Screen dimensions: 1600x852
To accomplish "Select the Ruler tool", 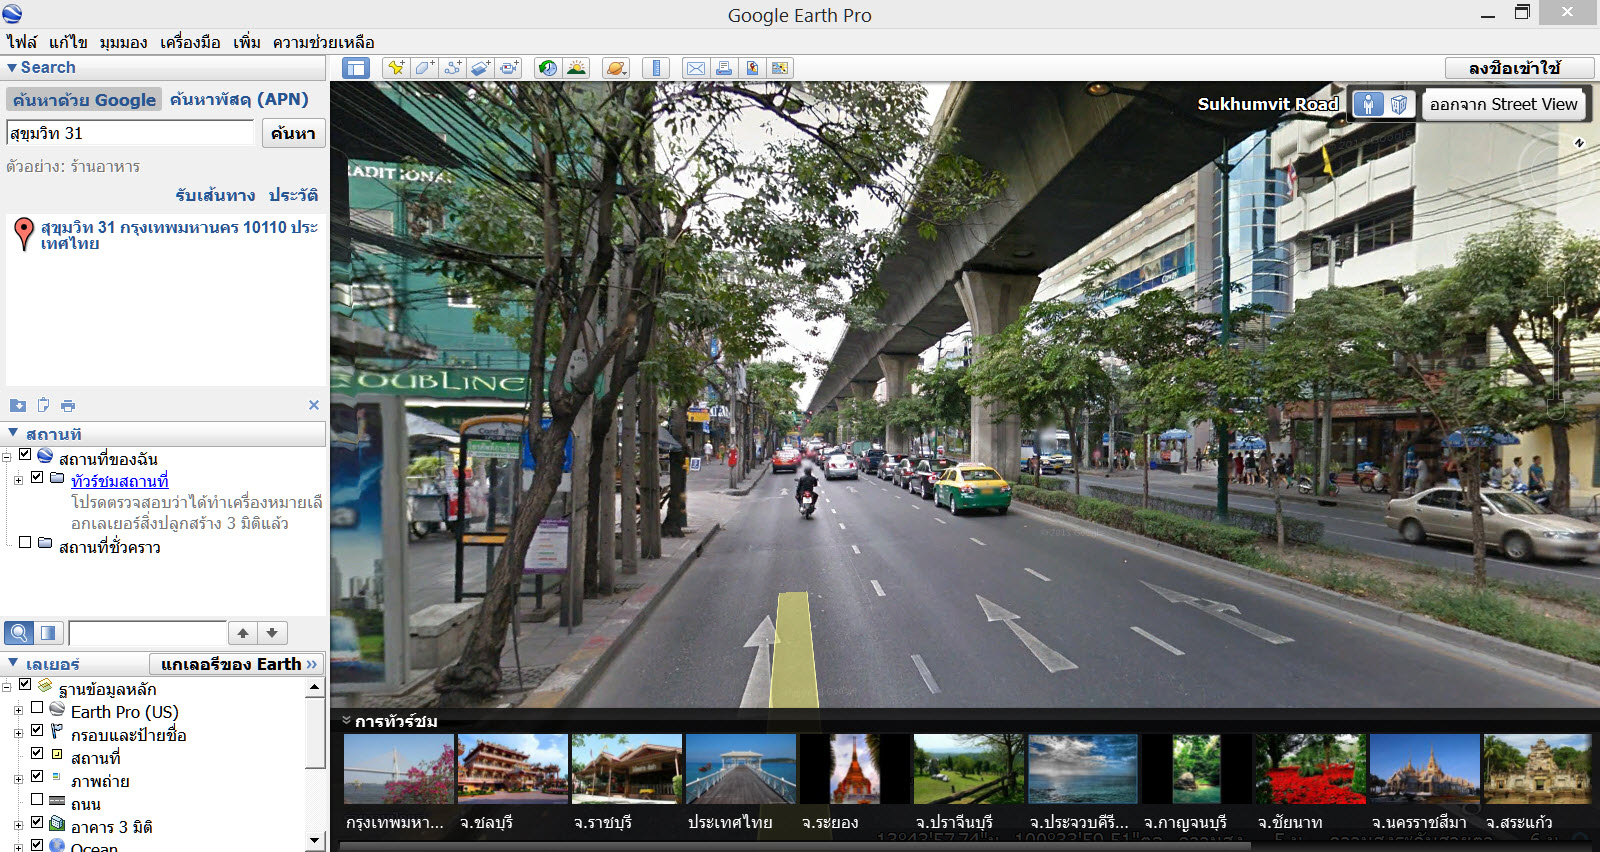I will click(x=656, y=68).
